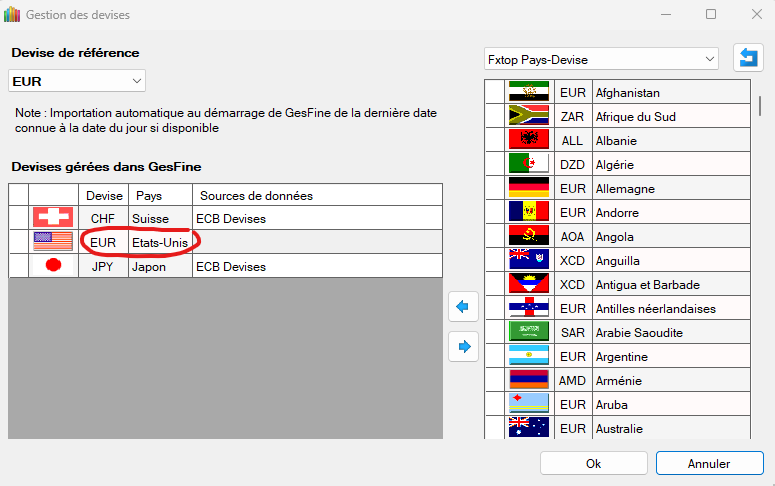Click the right arrow remove-currency button
The image size is (775, 486).
tap(463, 346)
